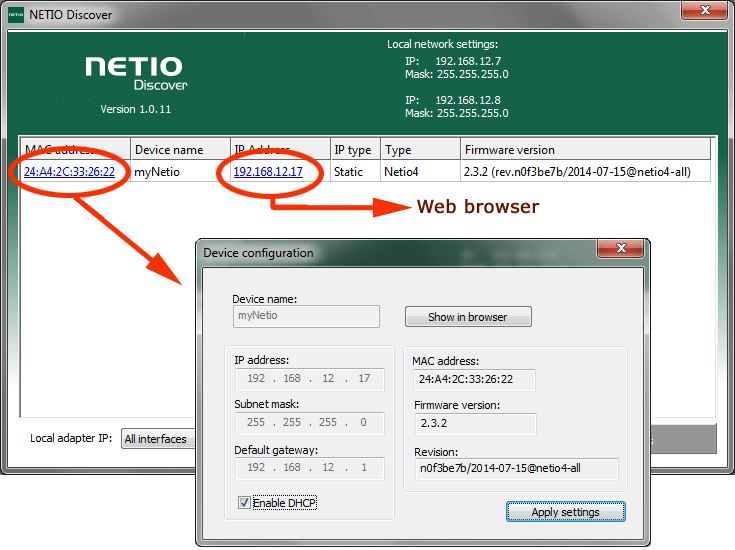
Task: Select the Static IP type cell
Action: 355,172
